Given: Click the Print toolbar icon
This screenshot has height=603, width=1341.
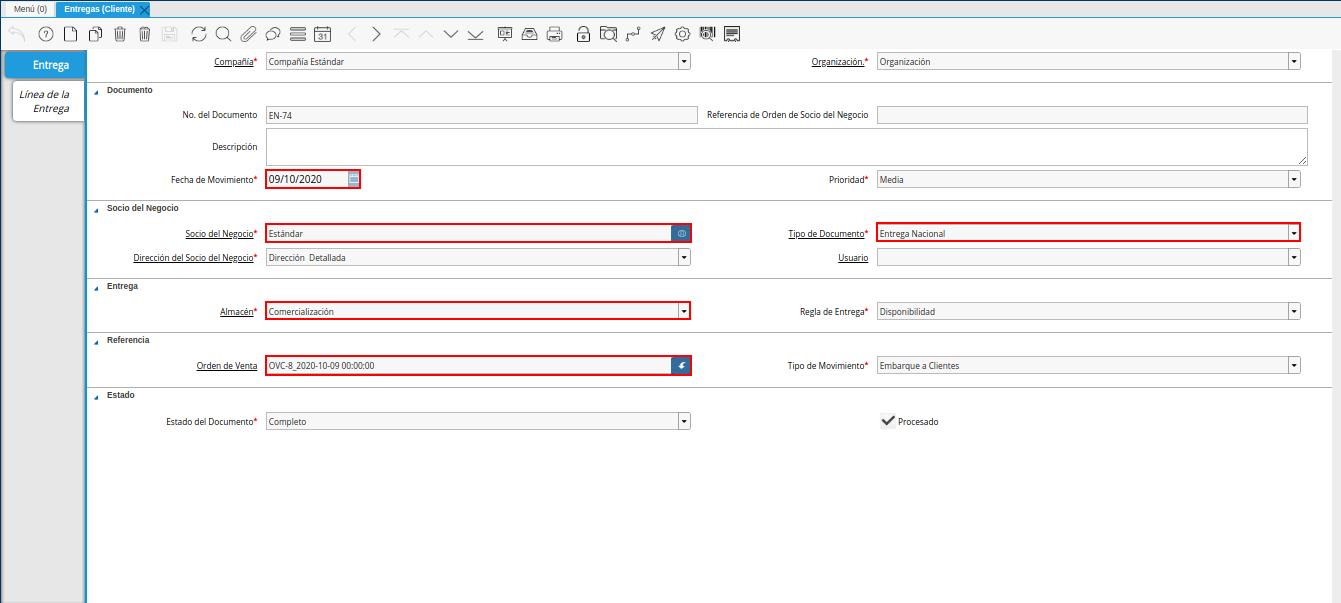Looking at the screenshot, I should coord(555,34).
